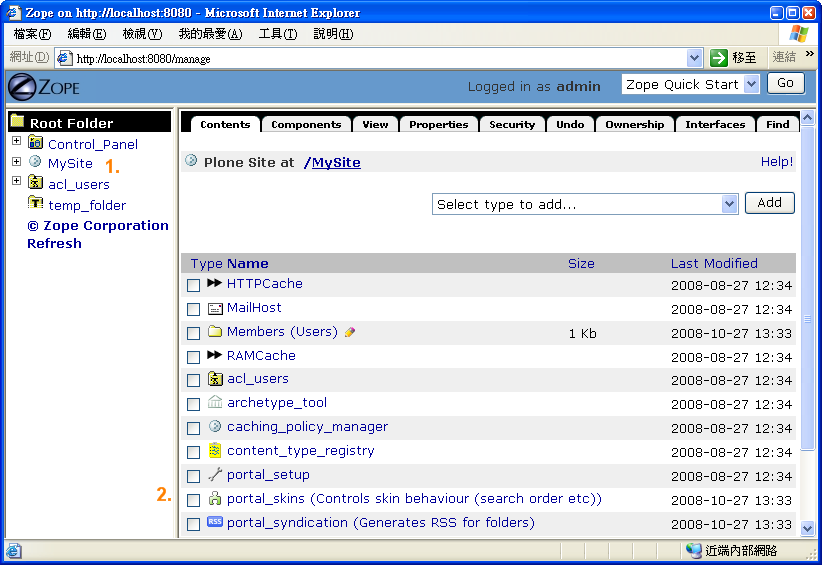Select the portal_setup checkbox
Image resolution: width=822 pixels, height=565 pixels.
193,476
